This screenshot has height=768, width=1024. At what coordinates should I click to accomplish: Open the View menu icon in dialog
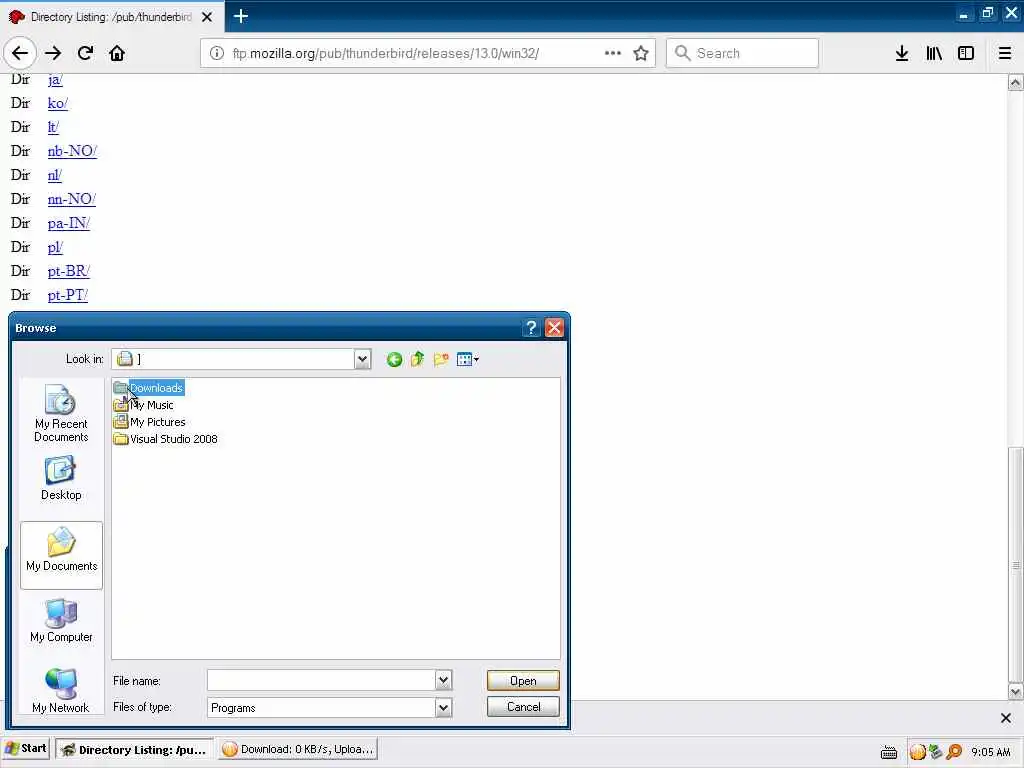click(468, 359)
